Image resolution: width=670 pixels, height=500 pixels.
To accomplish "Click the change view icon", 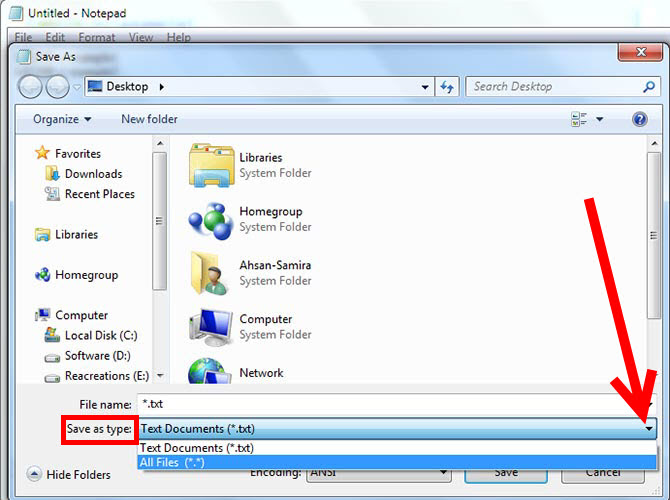I will pos(579,119).
